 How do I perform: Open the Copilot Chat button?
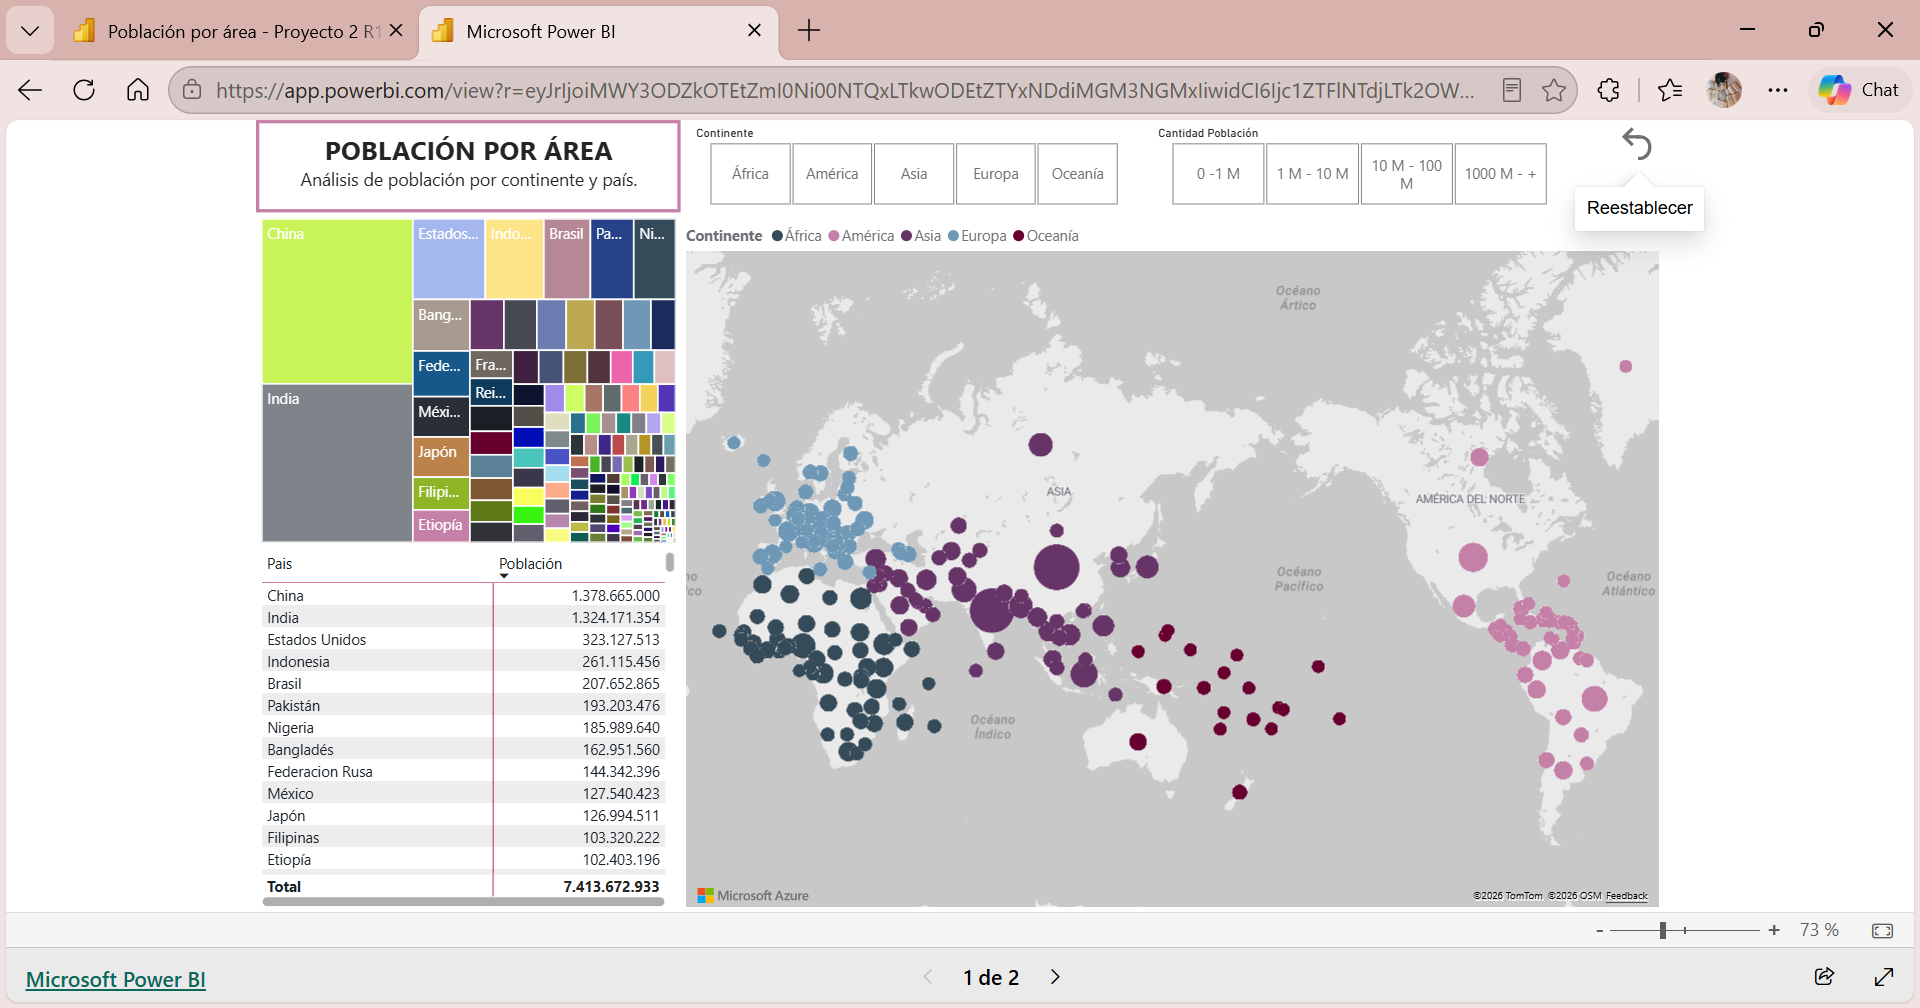coord(1859,90)
